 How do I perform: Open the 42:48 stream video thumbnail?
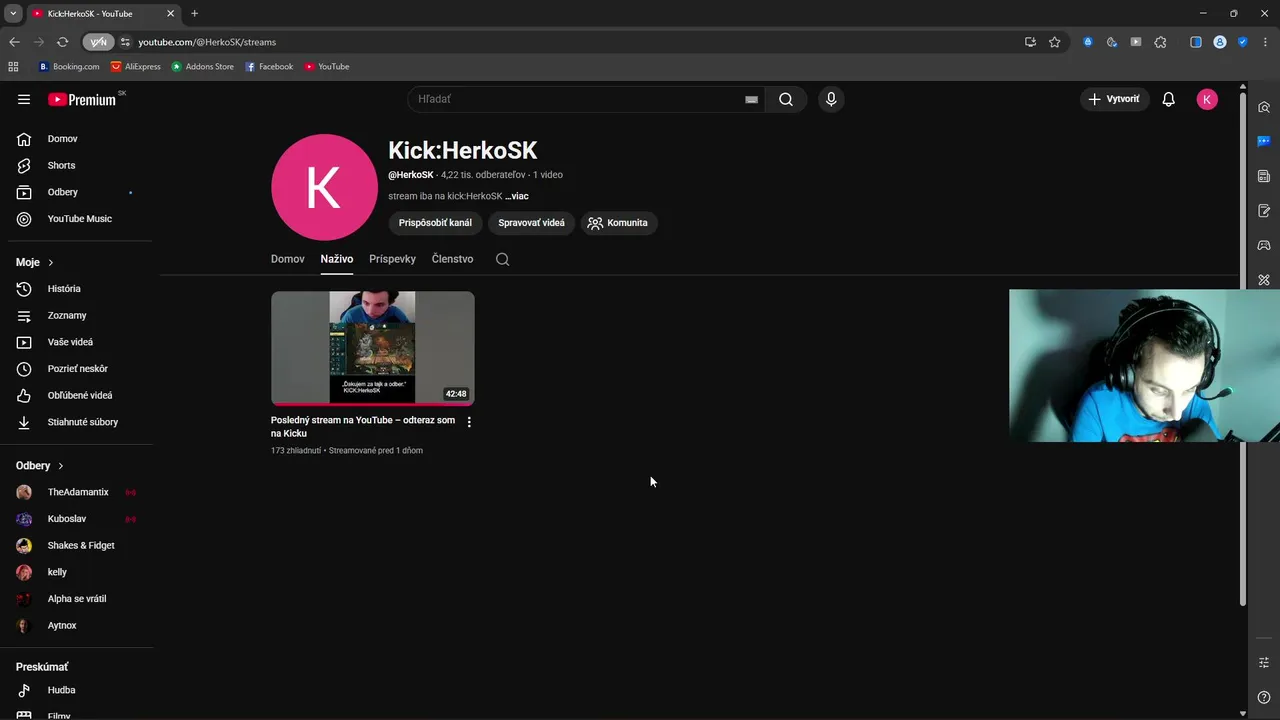tap(373, 348)
